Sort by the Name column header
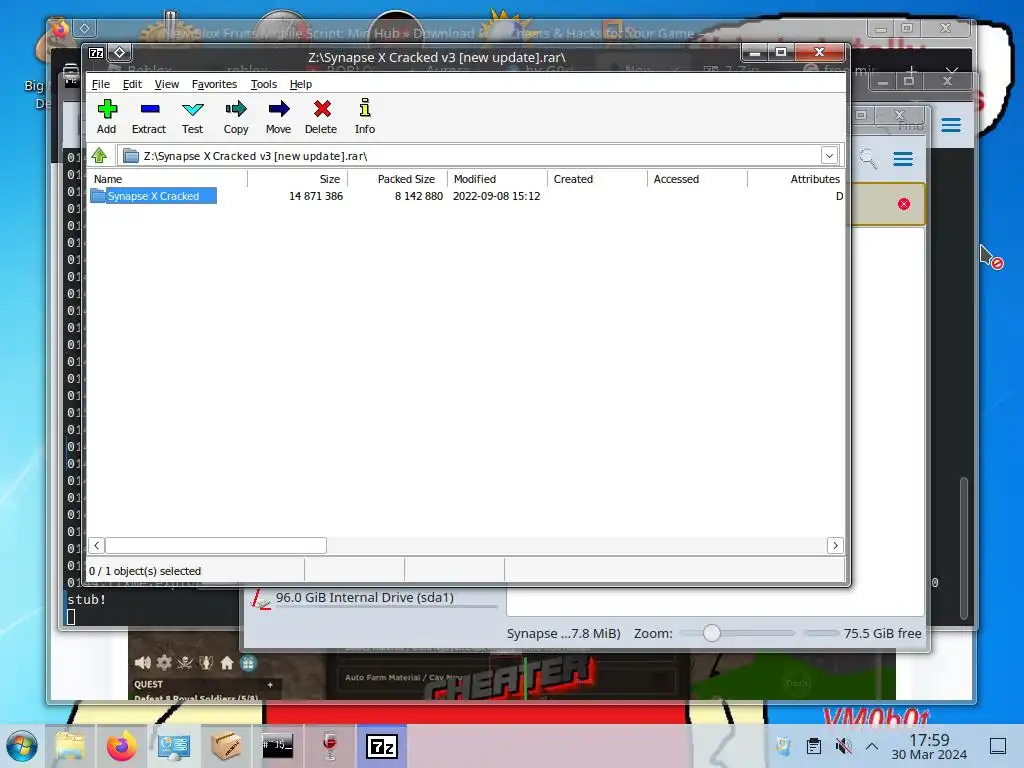 tap(168, 179)
